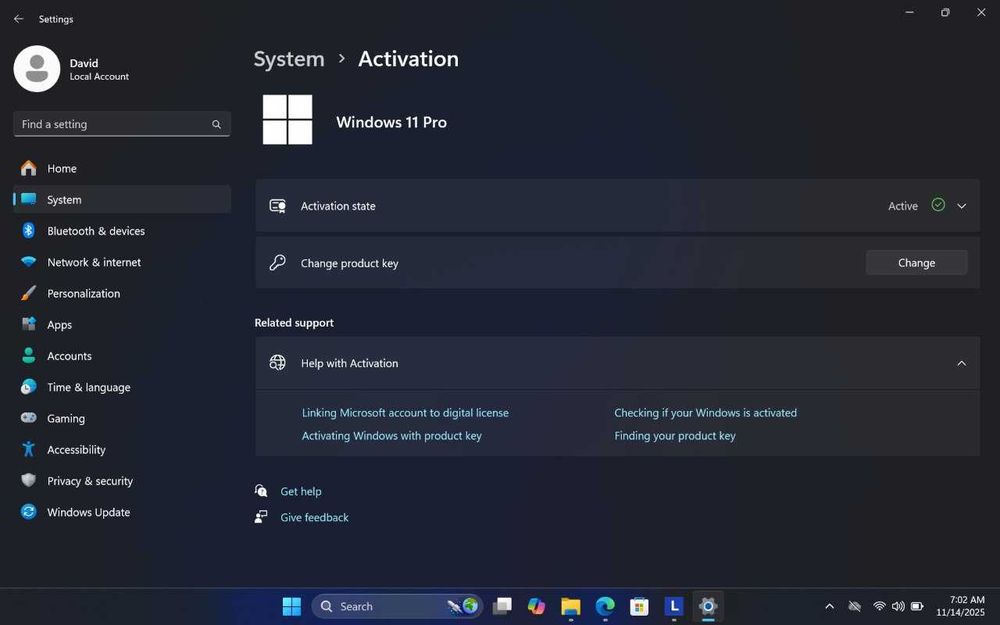Click the back arrow in Settings

pyautogui.click(x=18, y=19)
